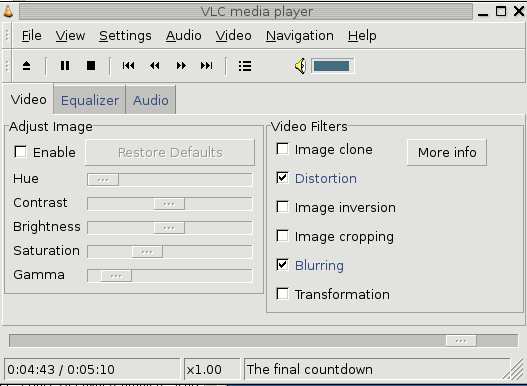Click the rewind (slower) icon
This screenshot has width=527, height=386.
click(155, 66)
